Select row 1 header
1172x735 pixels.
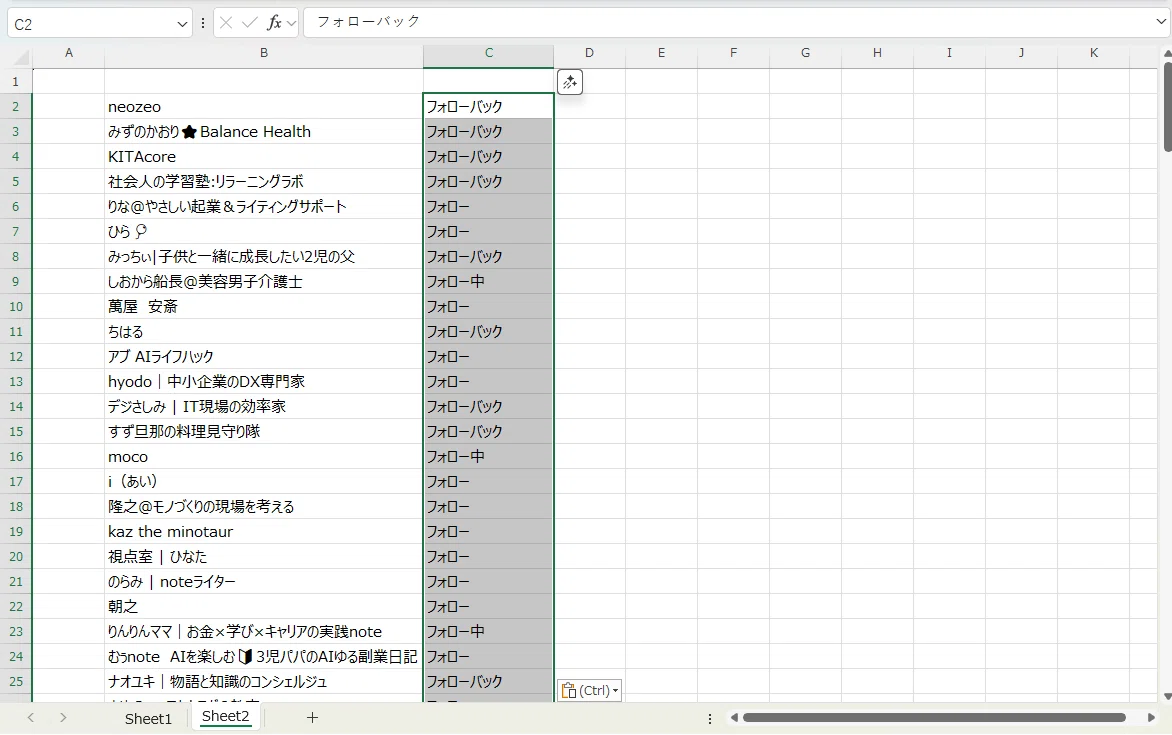pos(16,82)
